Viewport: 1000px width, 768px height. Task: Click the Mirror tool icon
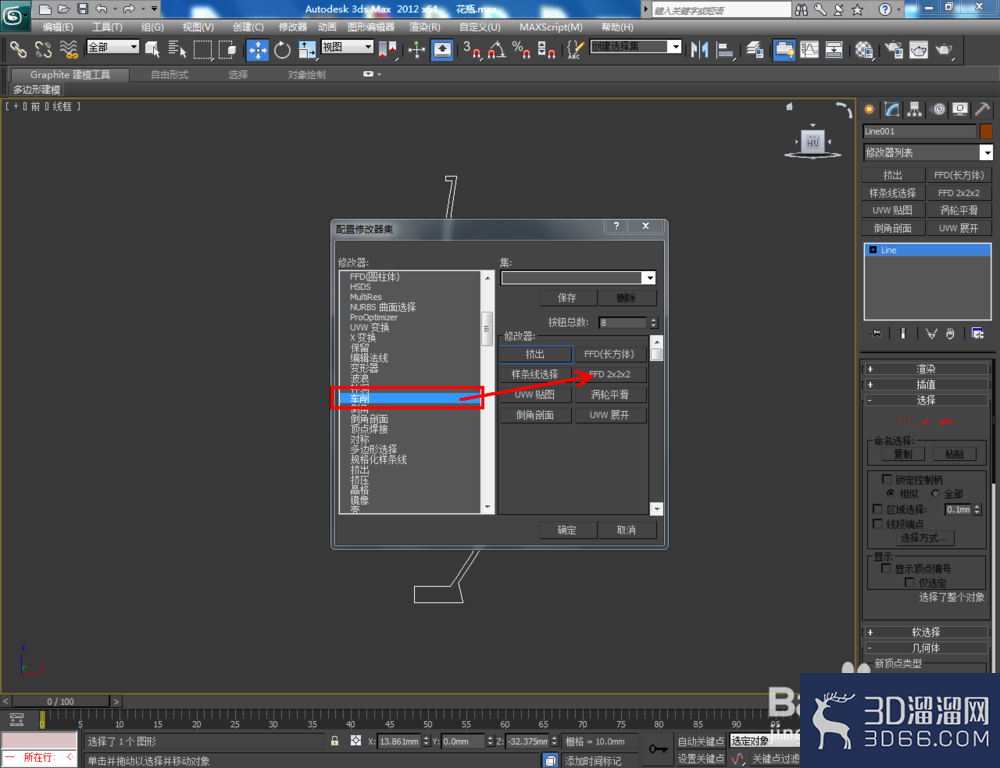pos(700,49)
